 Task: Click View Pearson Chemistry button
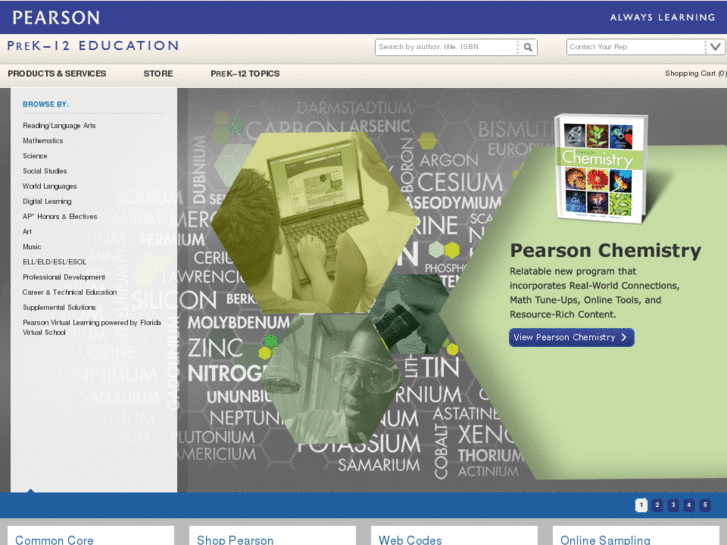(x=571, y=337)
